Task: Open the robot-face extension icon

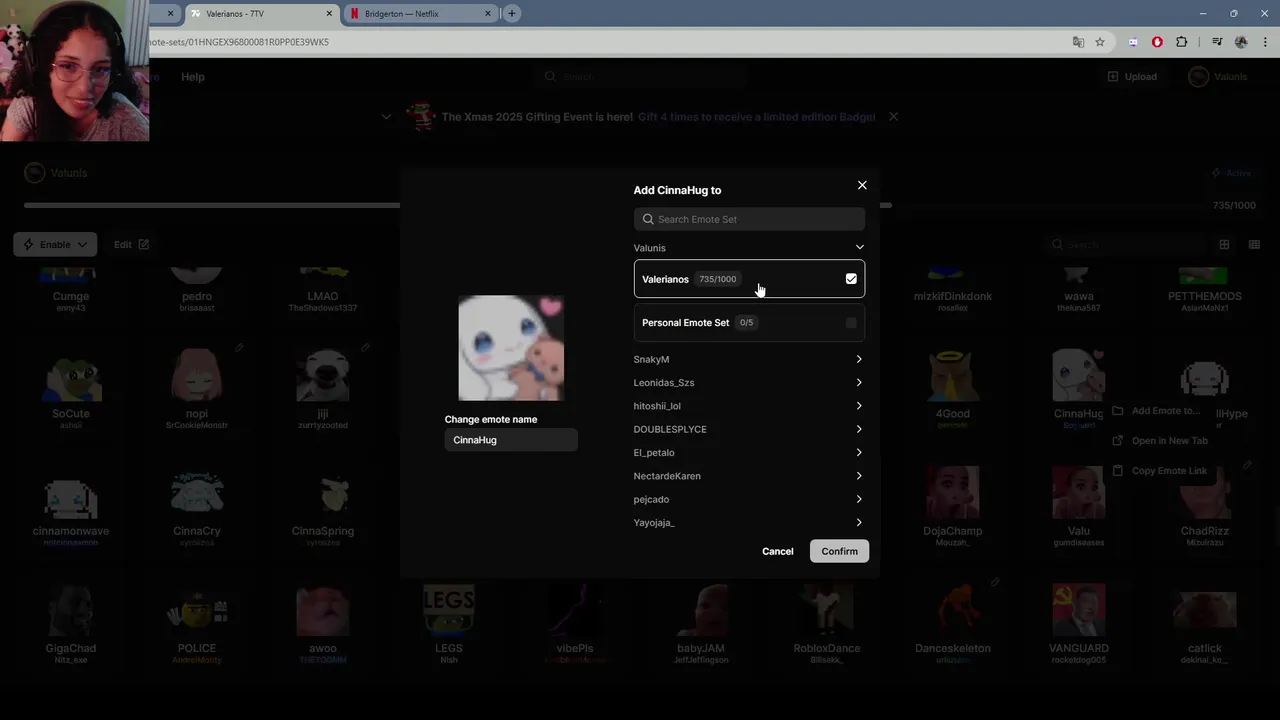Action: [x=1133, y=42]
